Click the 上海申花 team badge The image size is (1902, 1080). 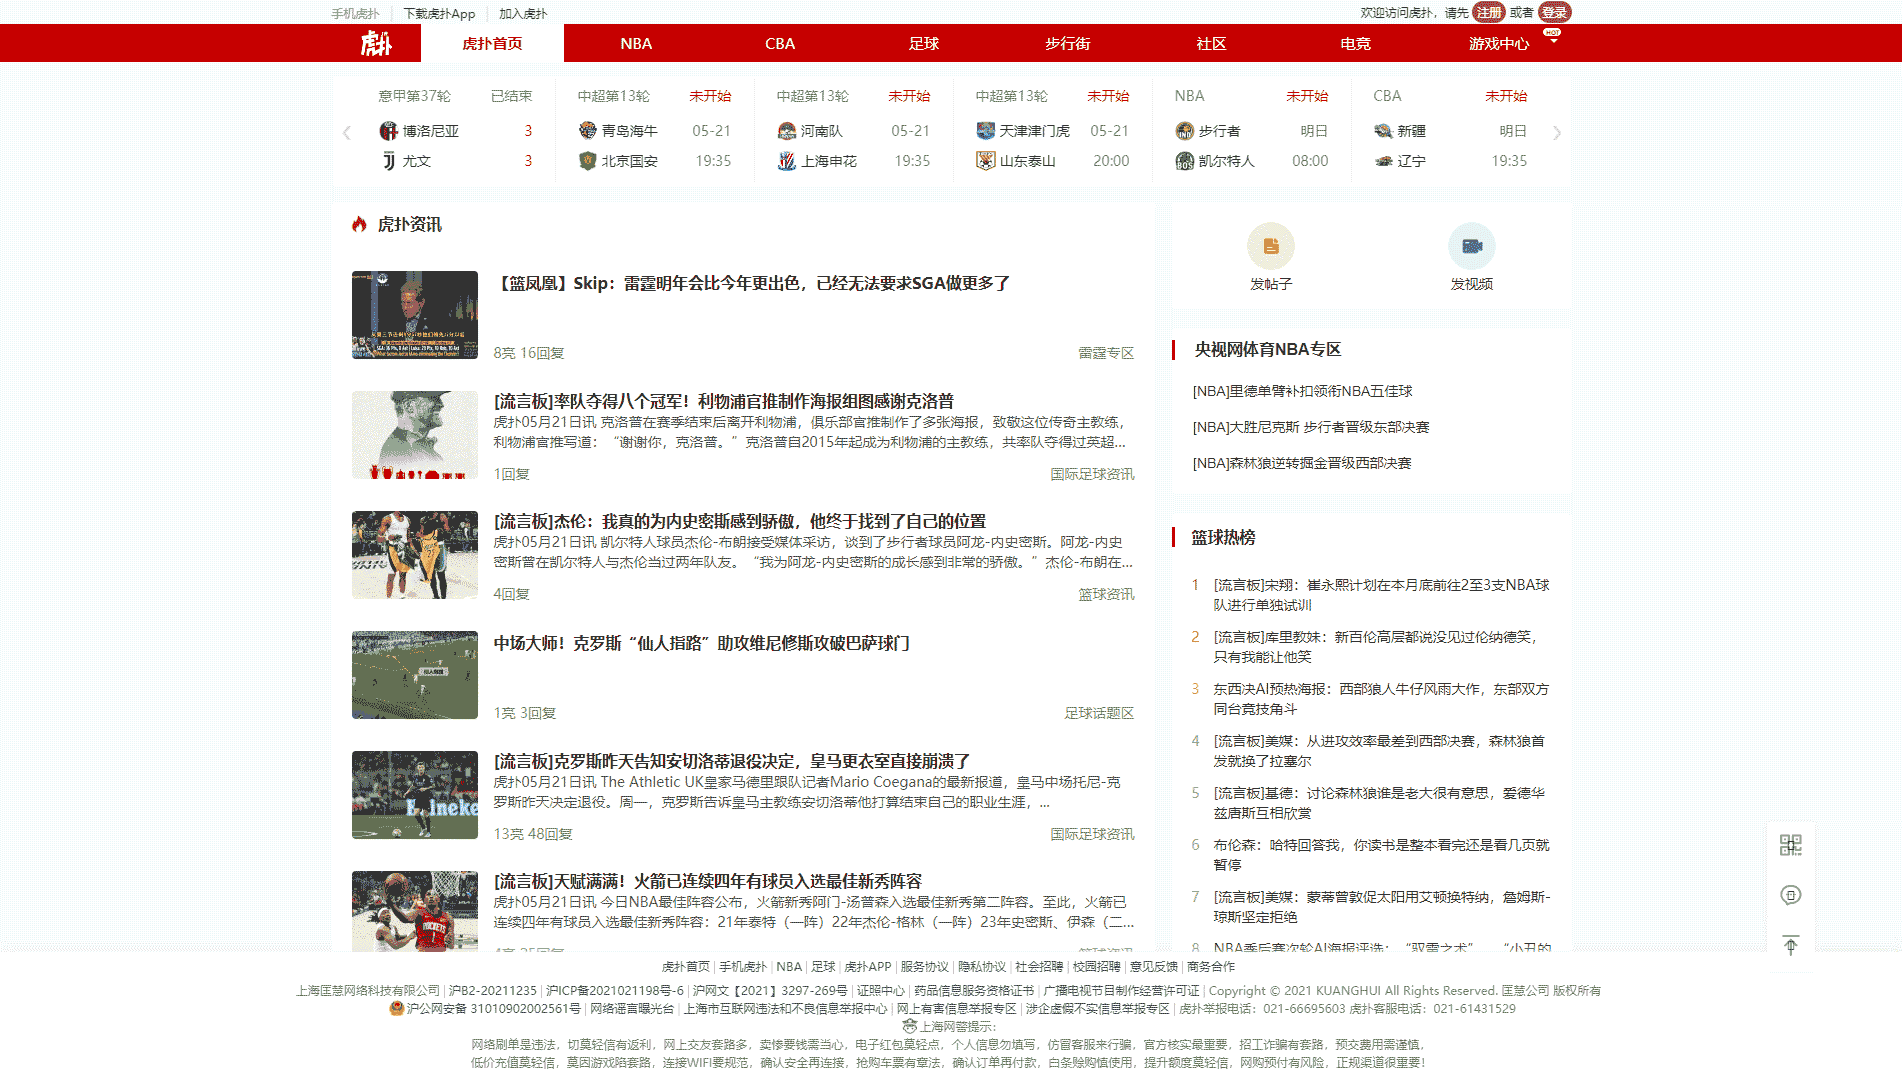tap(786, 161)
